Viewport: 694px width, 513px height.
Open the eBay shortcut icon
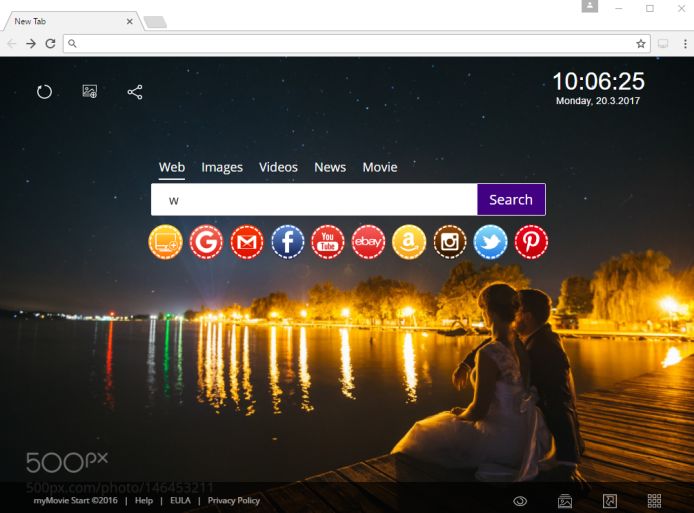click(368, 242)
